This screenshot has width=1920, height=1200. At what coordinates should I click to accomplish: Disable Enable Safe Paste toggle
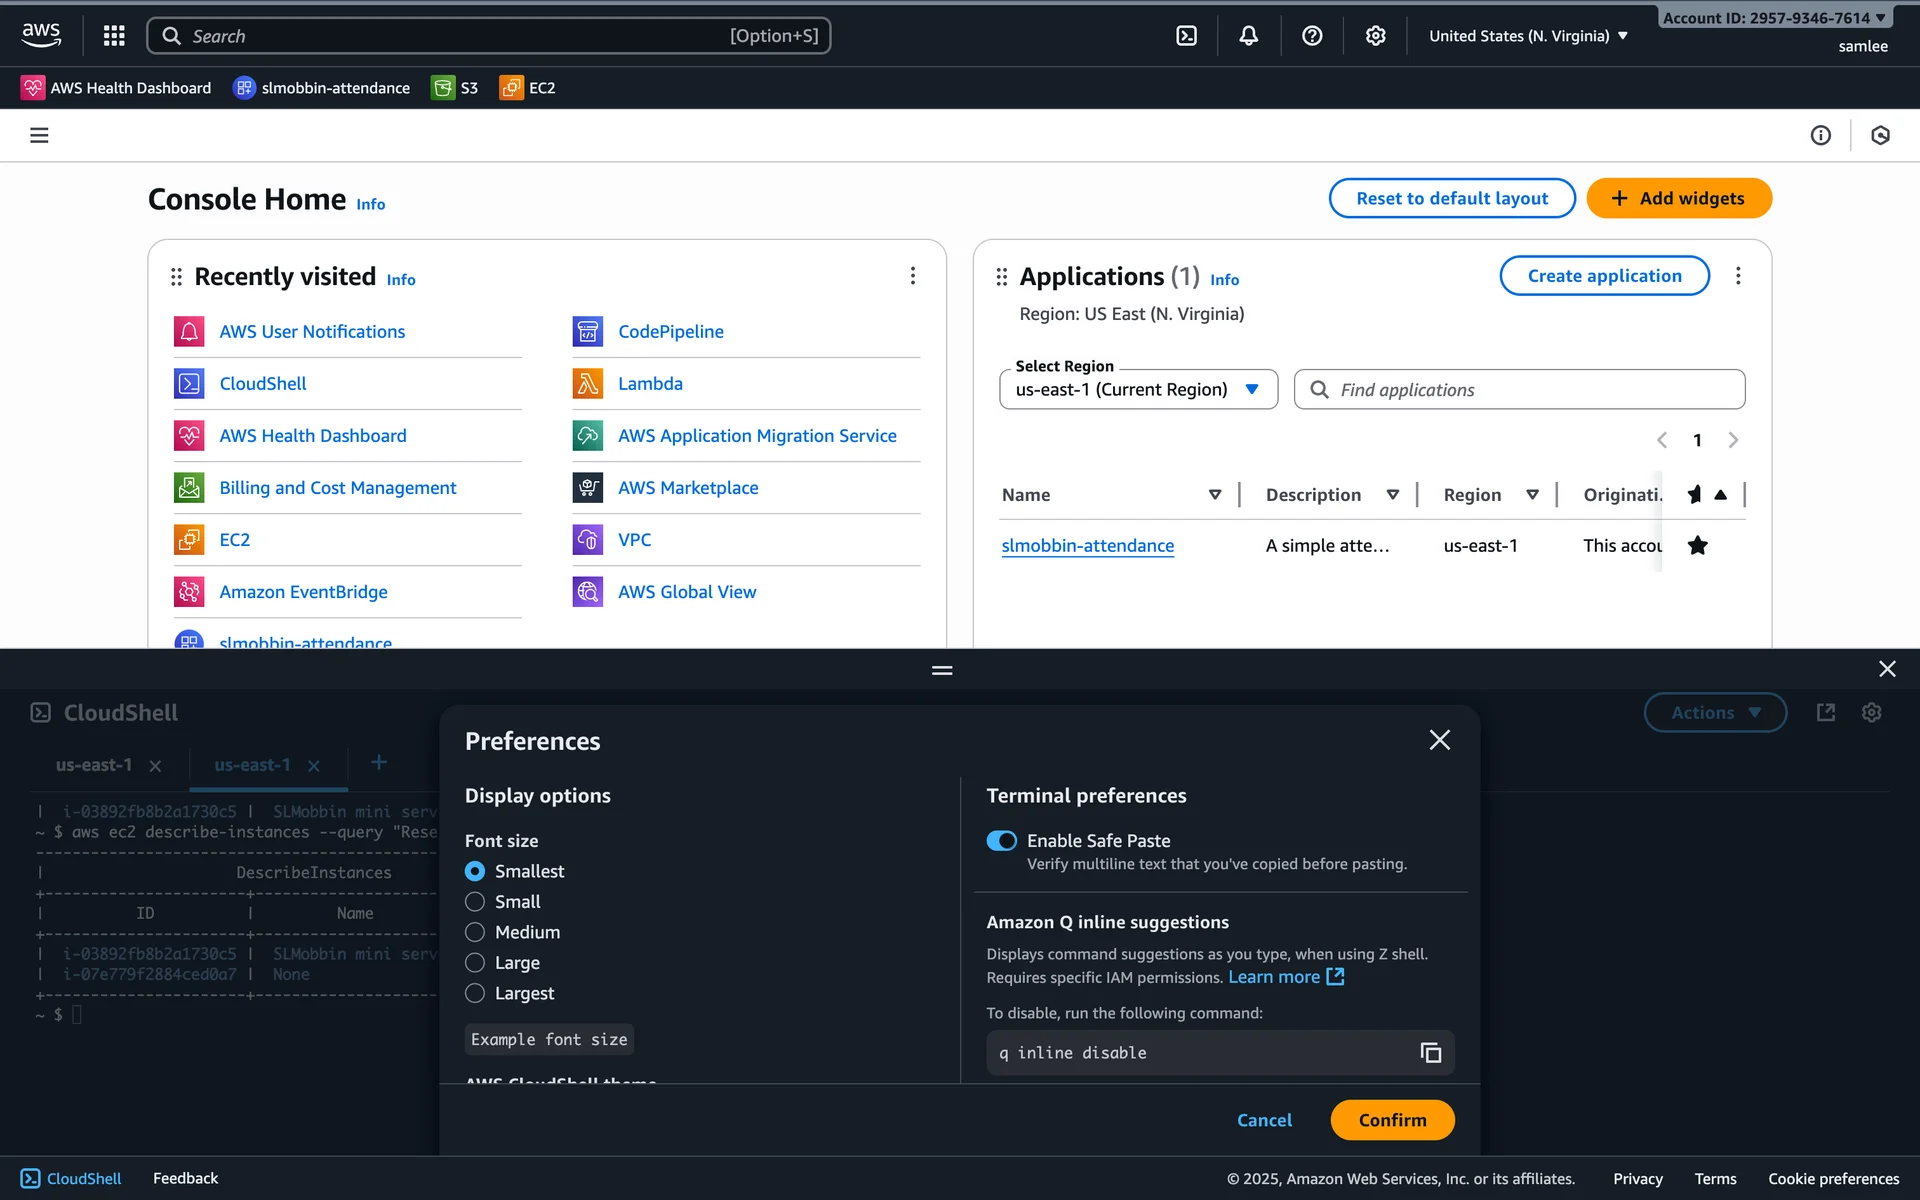pyautogui.click(x=1001, y=841)
